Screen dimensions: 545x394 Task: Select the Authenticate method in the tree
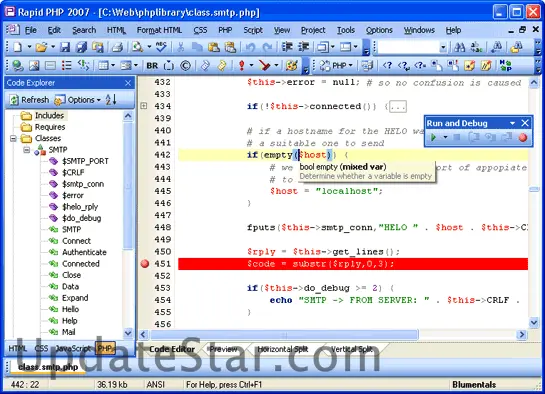[x=84, y=252]
